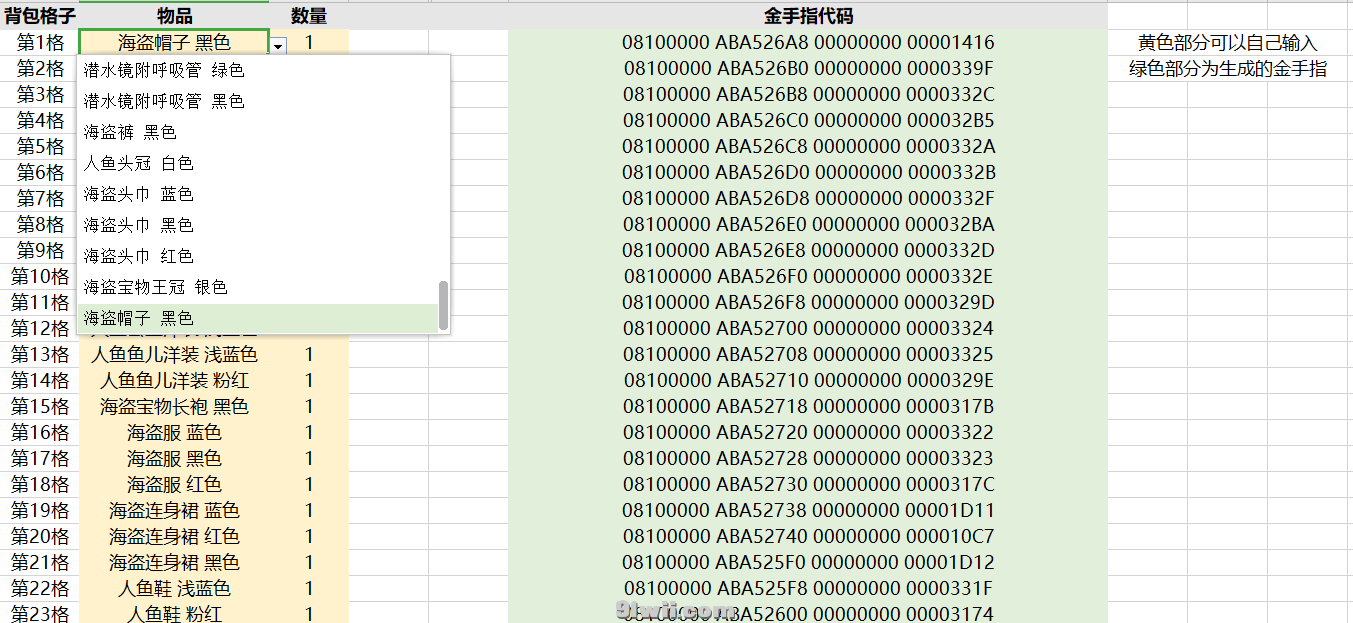Click code ending ABA526A8 00000000 00001416
Image resolution: width=1353 pixels, height=623 pixels.
[808, 42]
